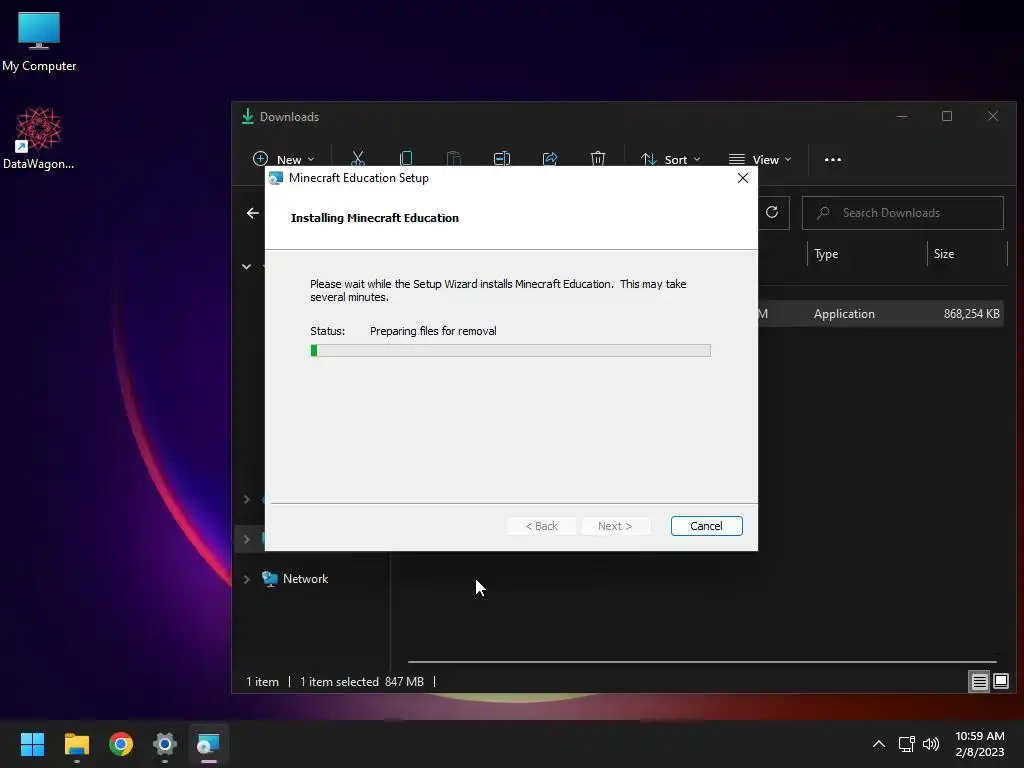
Task: Click the disabled Back button in setup
Action: pyautogui.click(x=541, y=526)
